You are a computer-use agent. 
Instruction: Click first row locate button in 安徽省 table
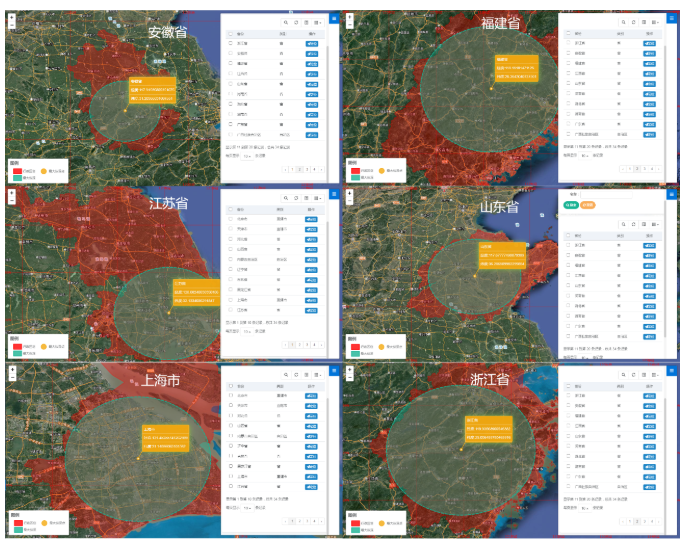click(312, 44)
